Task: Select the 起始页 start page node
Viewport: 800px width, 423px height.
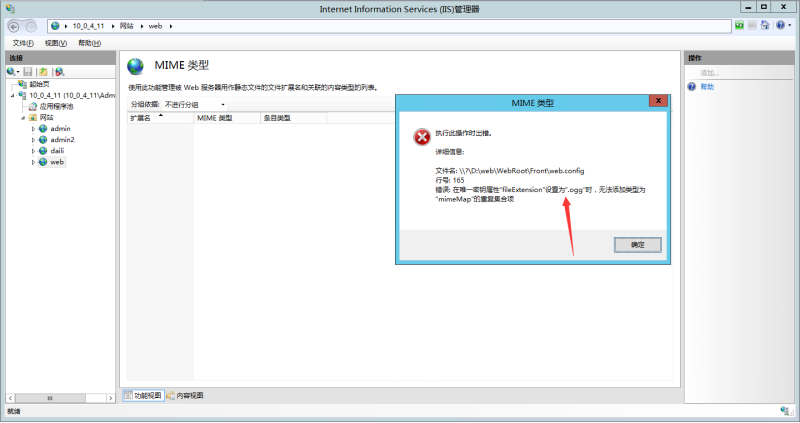Action: click(39, 84)
